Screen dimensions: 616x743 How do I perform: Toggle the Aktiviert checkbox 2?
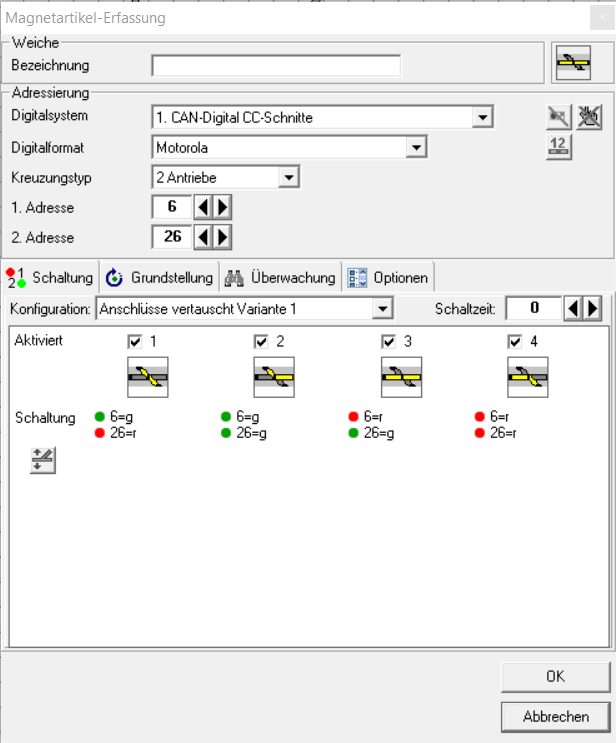click(262, 342)
